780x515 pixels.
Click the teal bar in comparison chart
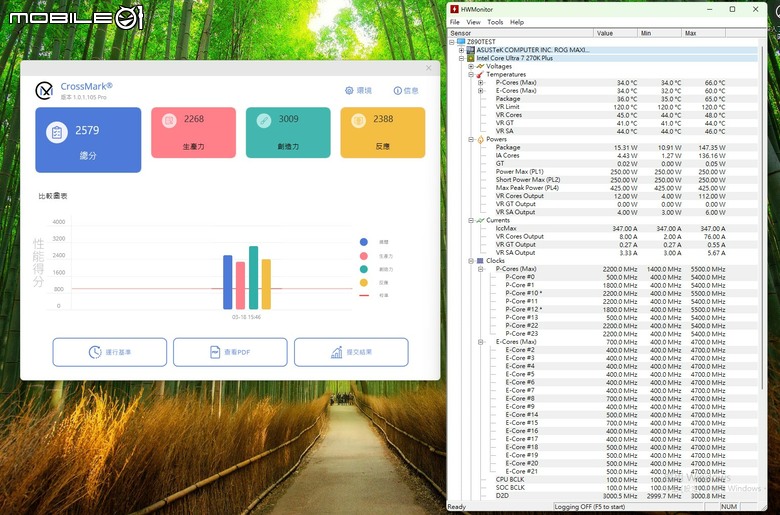tap(254, 278)
